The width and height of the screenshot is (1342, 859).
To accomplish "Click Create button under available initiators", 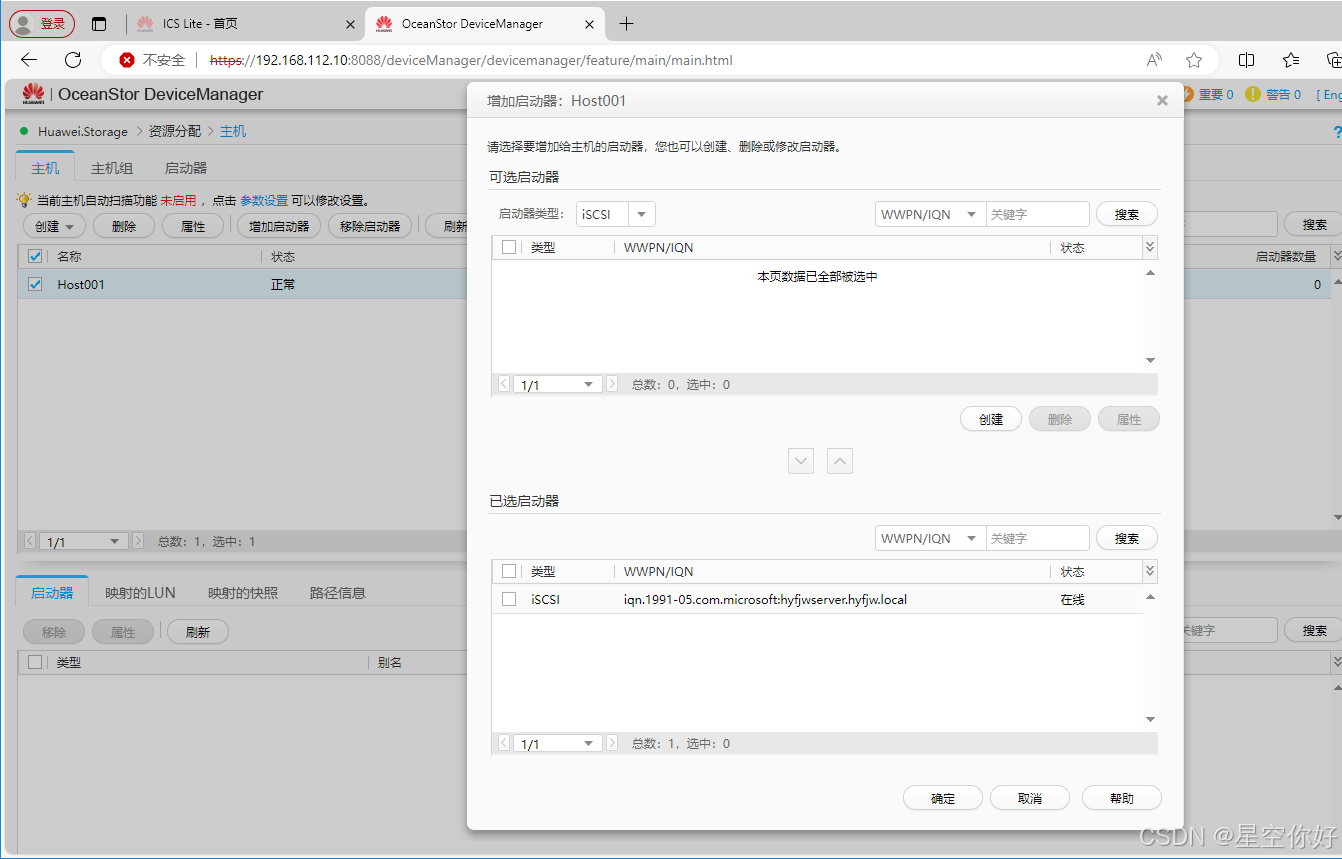I will click(x=991, y=419).
